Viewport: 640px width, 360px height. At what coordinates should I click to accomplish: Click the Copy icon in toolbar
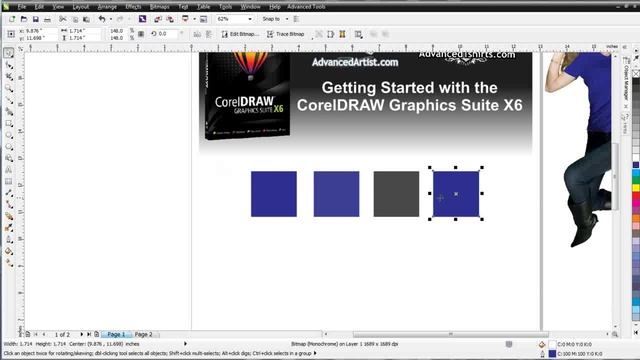click(x=75, y=19)
